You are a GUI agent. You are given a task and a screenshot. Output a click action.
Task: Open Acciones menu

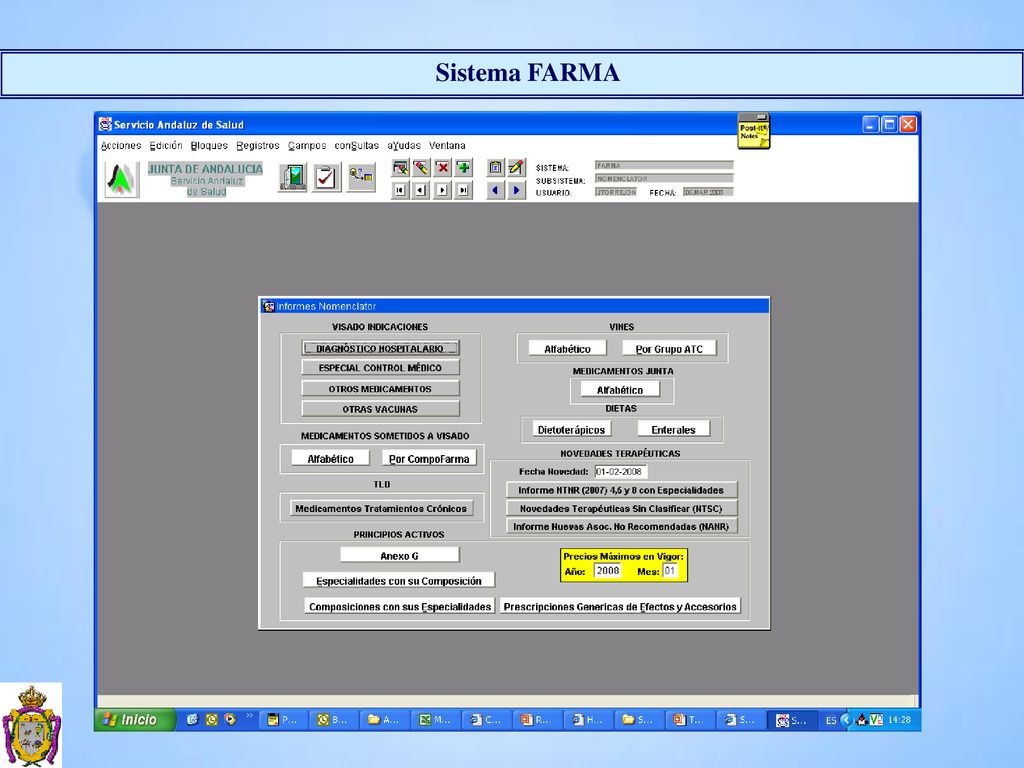(x=121, y=146)
